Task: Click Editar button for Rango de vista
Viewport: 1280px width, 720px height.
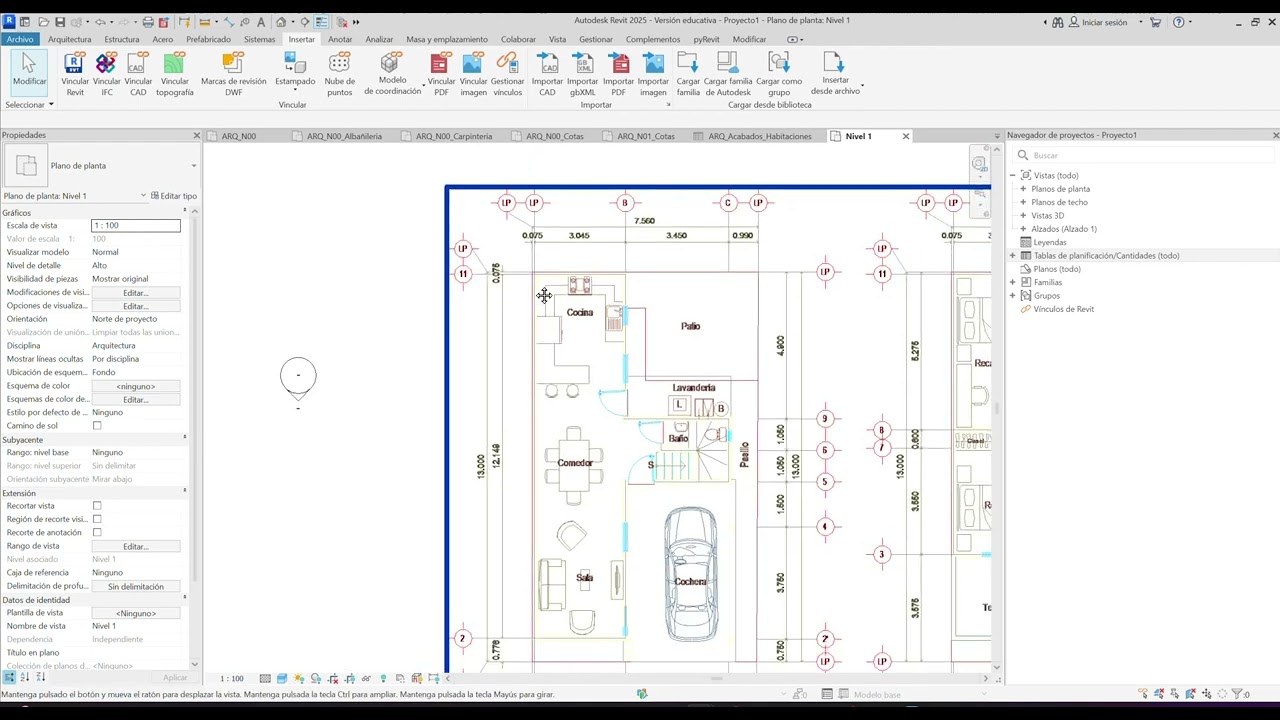Action: (x=136, y=547)
